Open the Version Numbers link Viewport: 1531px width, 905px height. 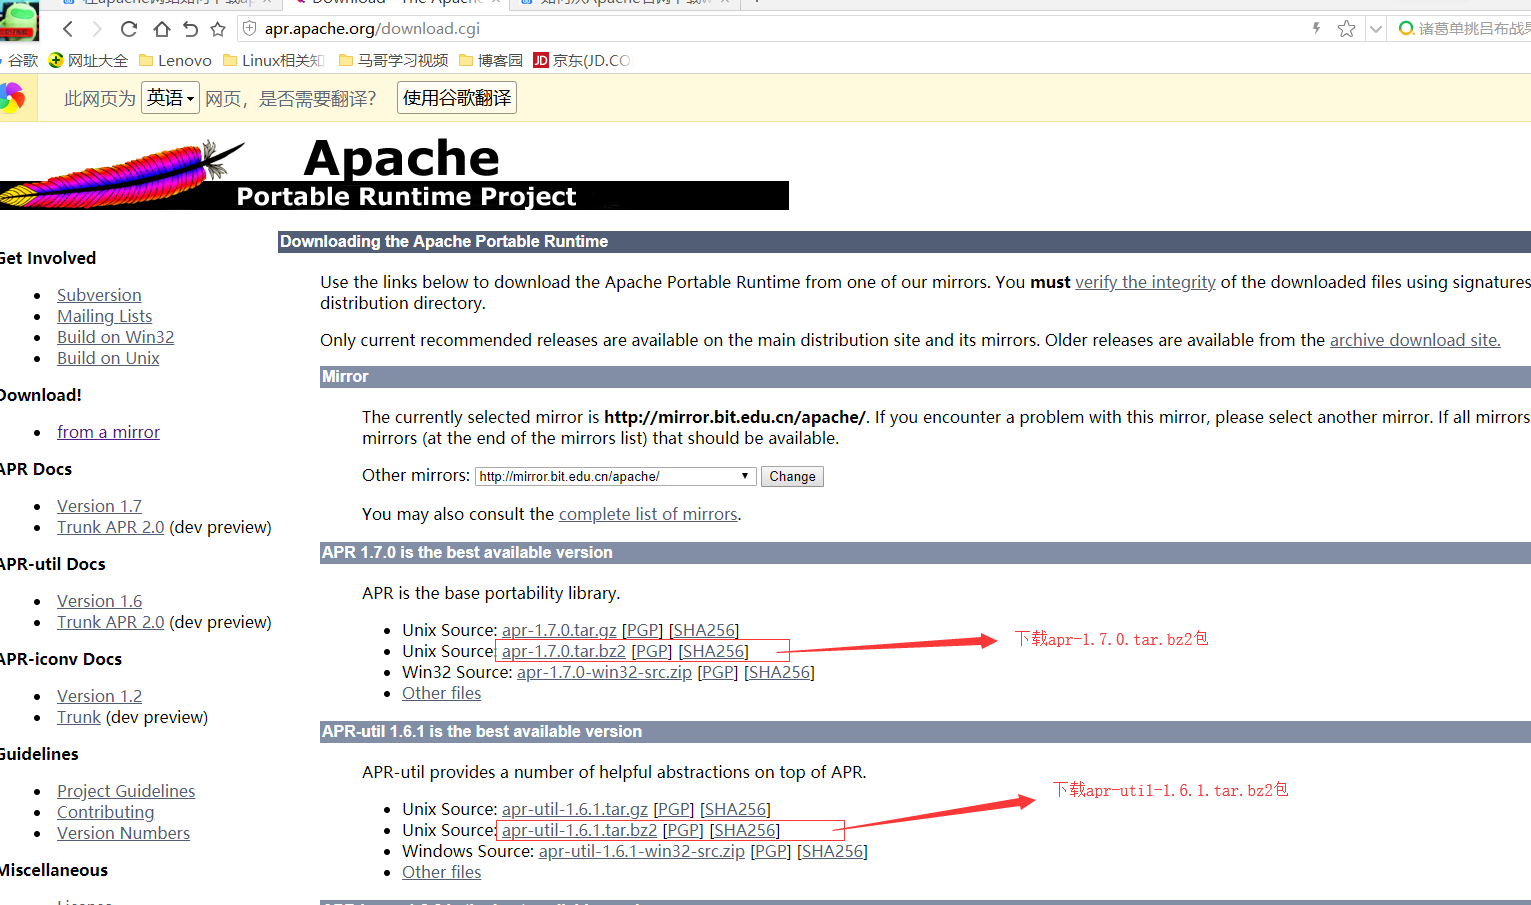(x=123, y=833)
